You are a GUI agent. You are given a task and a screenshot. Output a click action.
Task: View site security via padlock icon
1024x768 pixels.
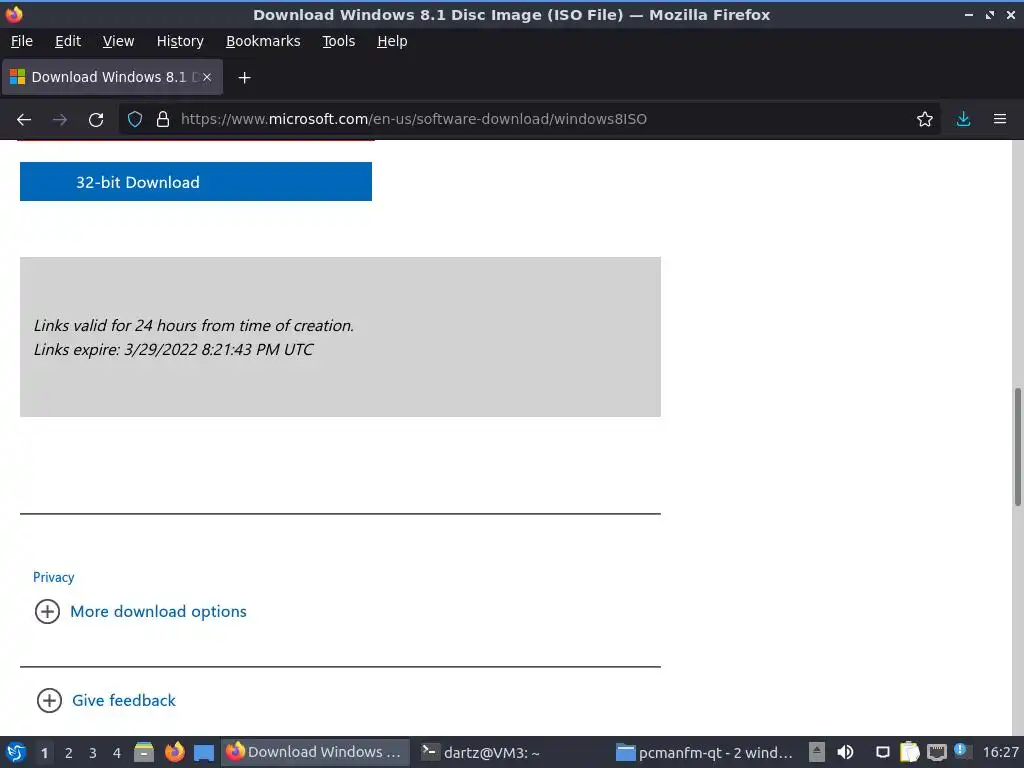pyautogui.click(x=163, y=119)
